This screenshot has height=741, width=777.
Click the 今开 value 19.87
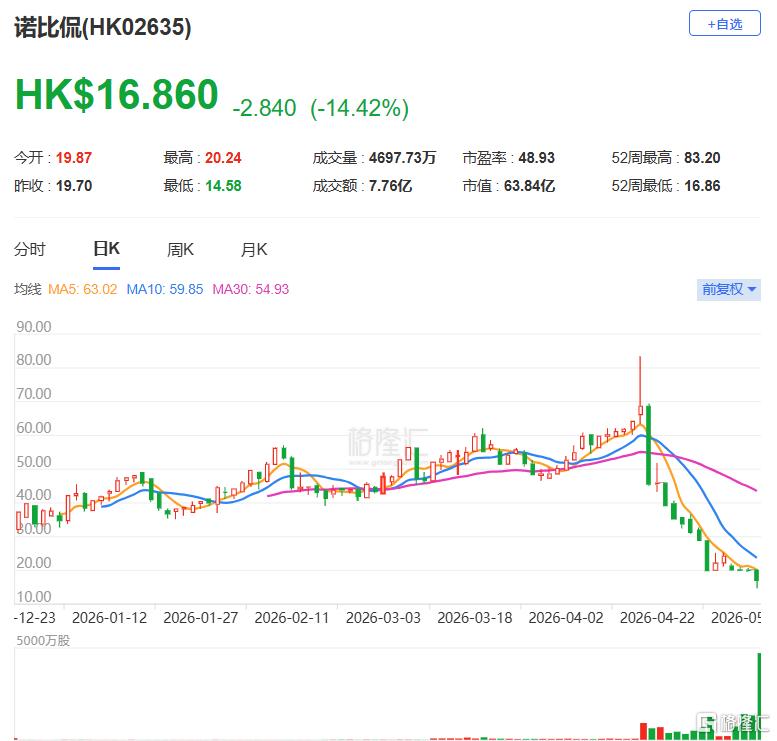[74, 158]
